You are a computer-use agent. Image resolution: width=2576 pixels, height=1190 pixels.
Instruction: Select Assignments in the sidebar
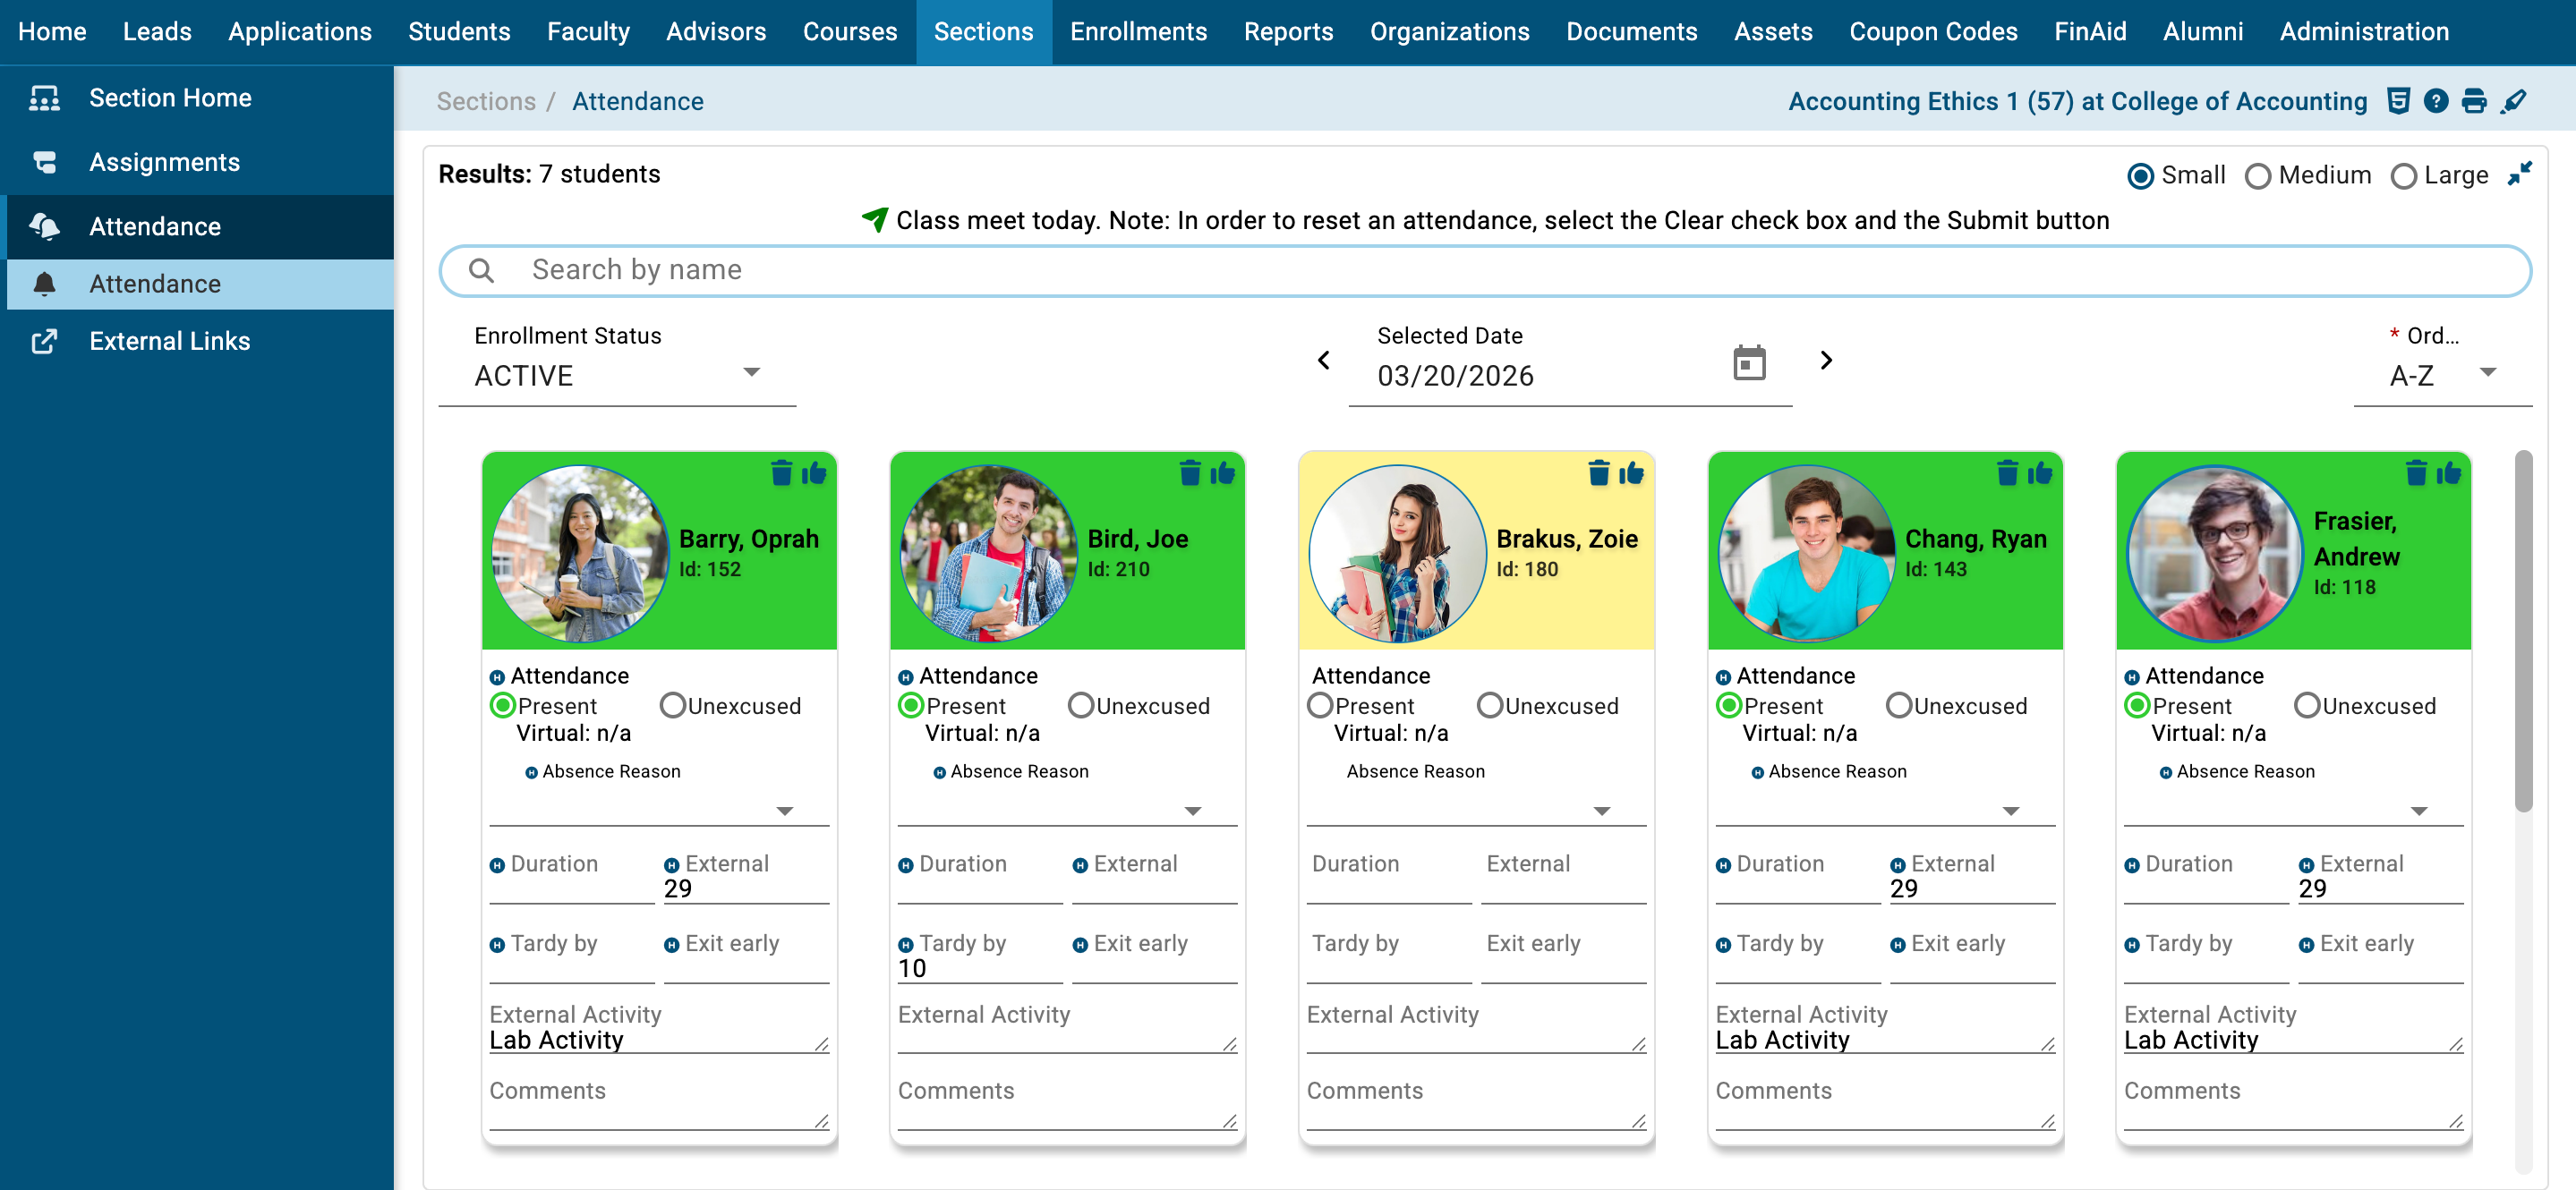tap(164, 162)
